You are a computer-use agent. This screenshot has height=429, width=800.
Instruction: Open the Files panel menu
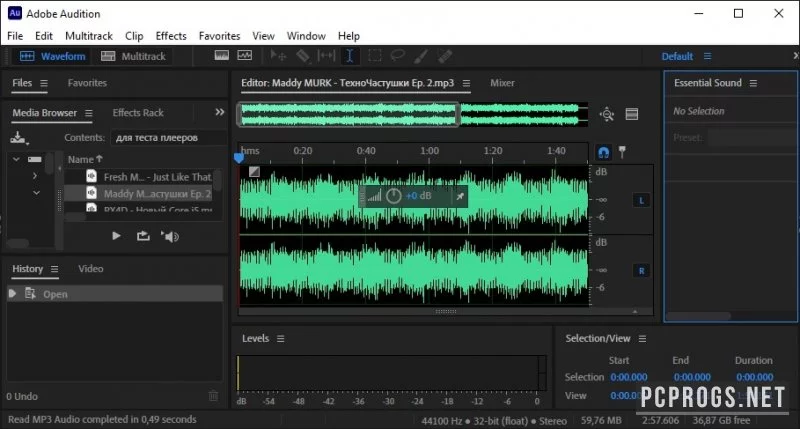click(x=44, y=83)
